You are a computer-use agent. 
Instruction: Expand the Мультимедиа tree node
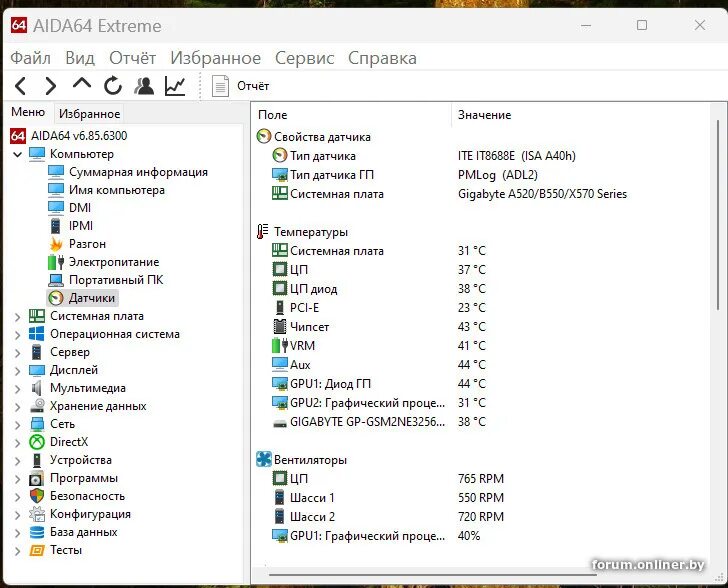[x=18, y=389]
